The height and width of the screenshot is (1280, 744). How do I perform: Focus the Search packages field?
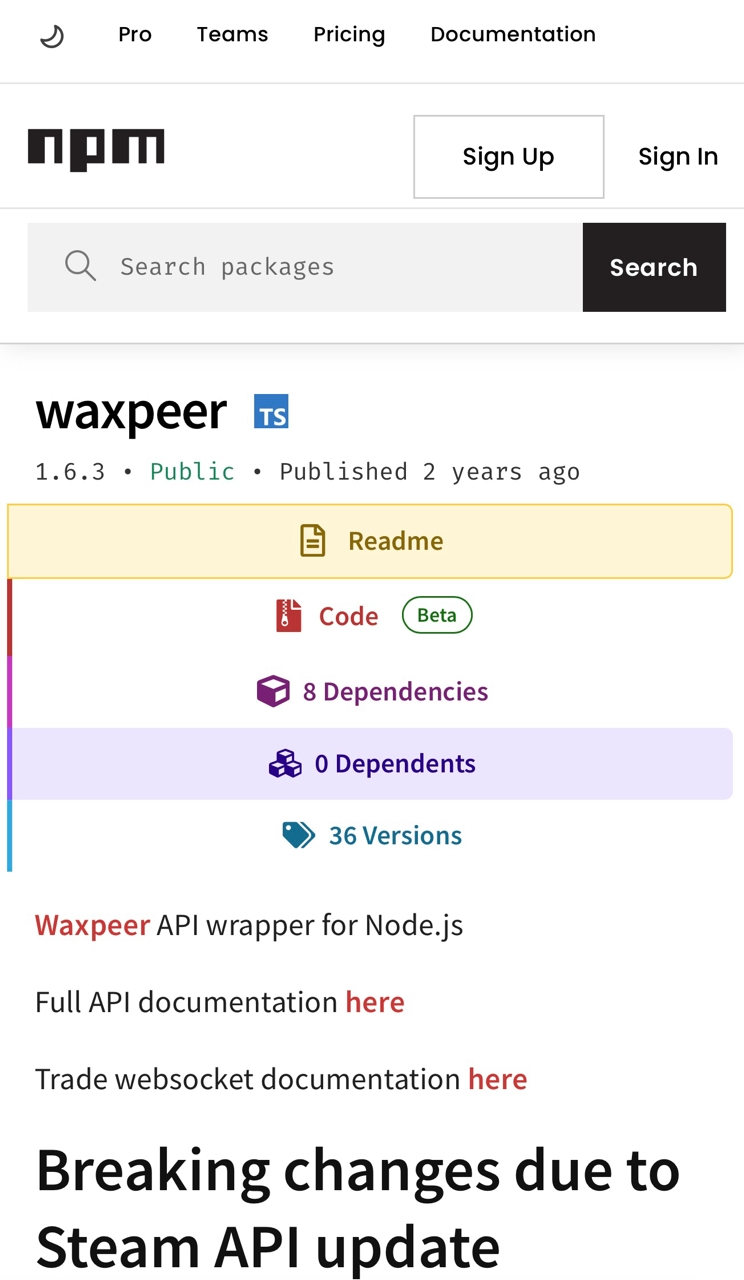click(x=305, y=267)
